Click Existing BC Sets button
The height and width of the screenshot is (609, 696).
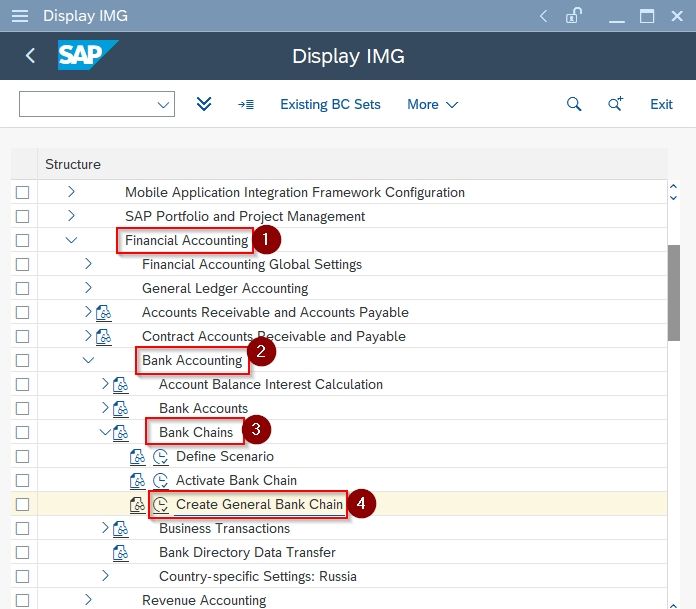coord(330,105)
